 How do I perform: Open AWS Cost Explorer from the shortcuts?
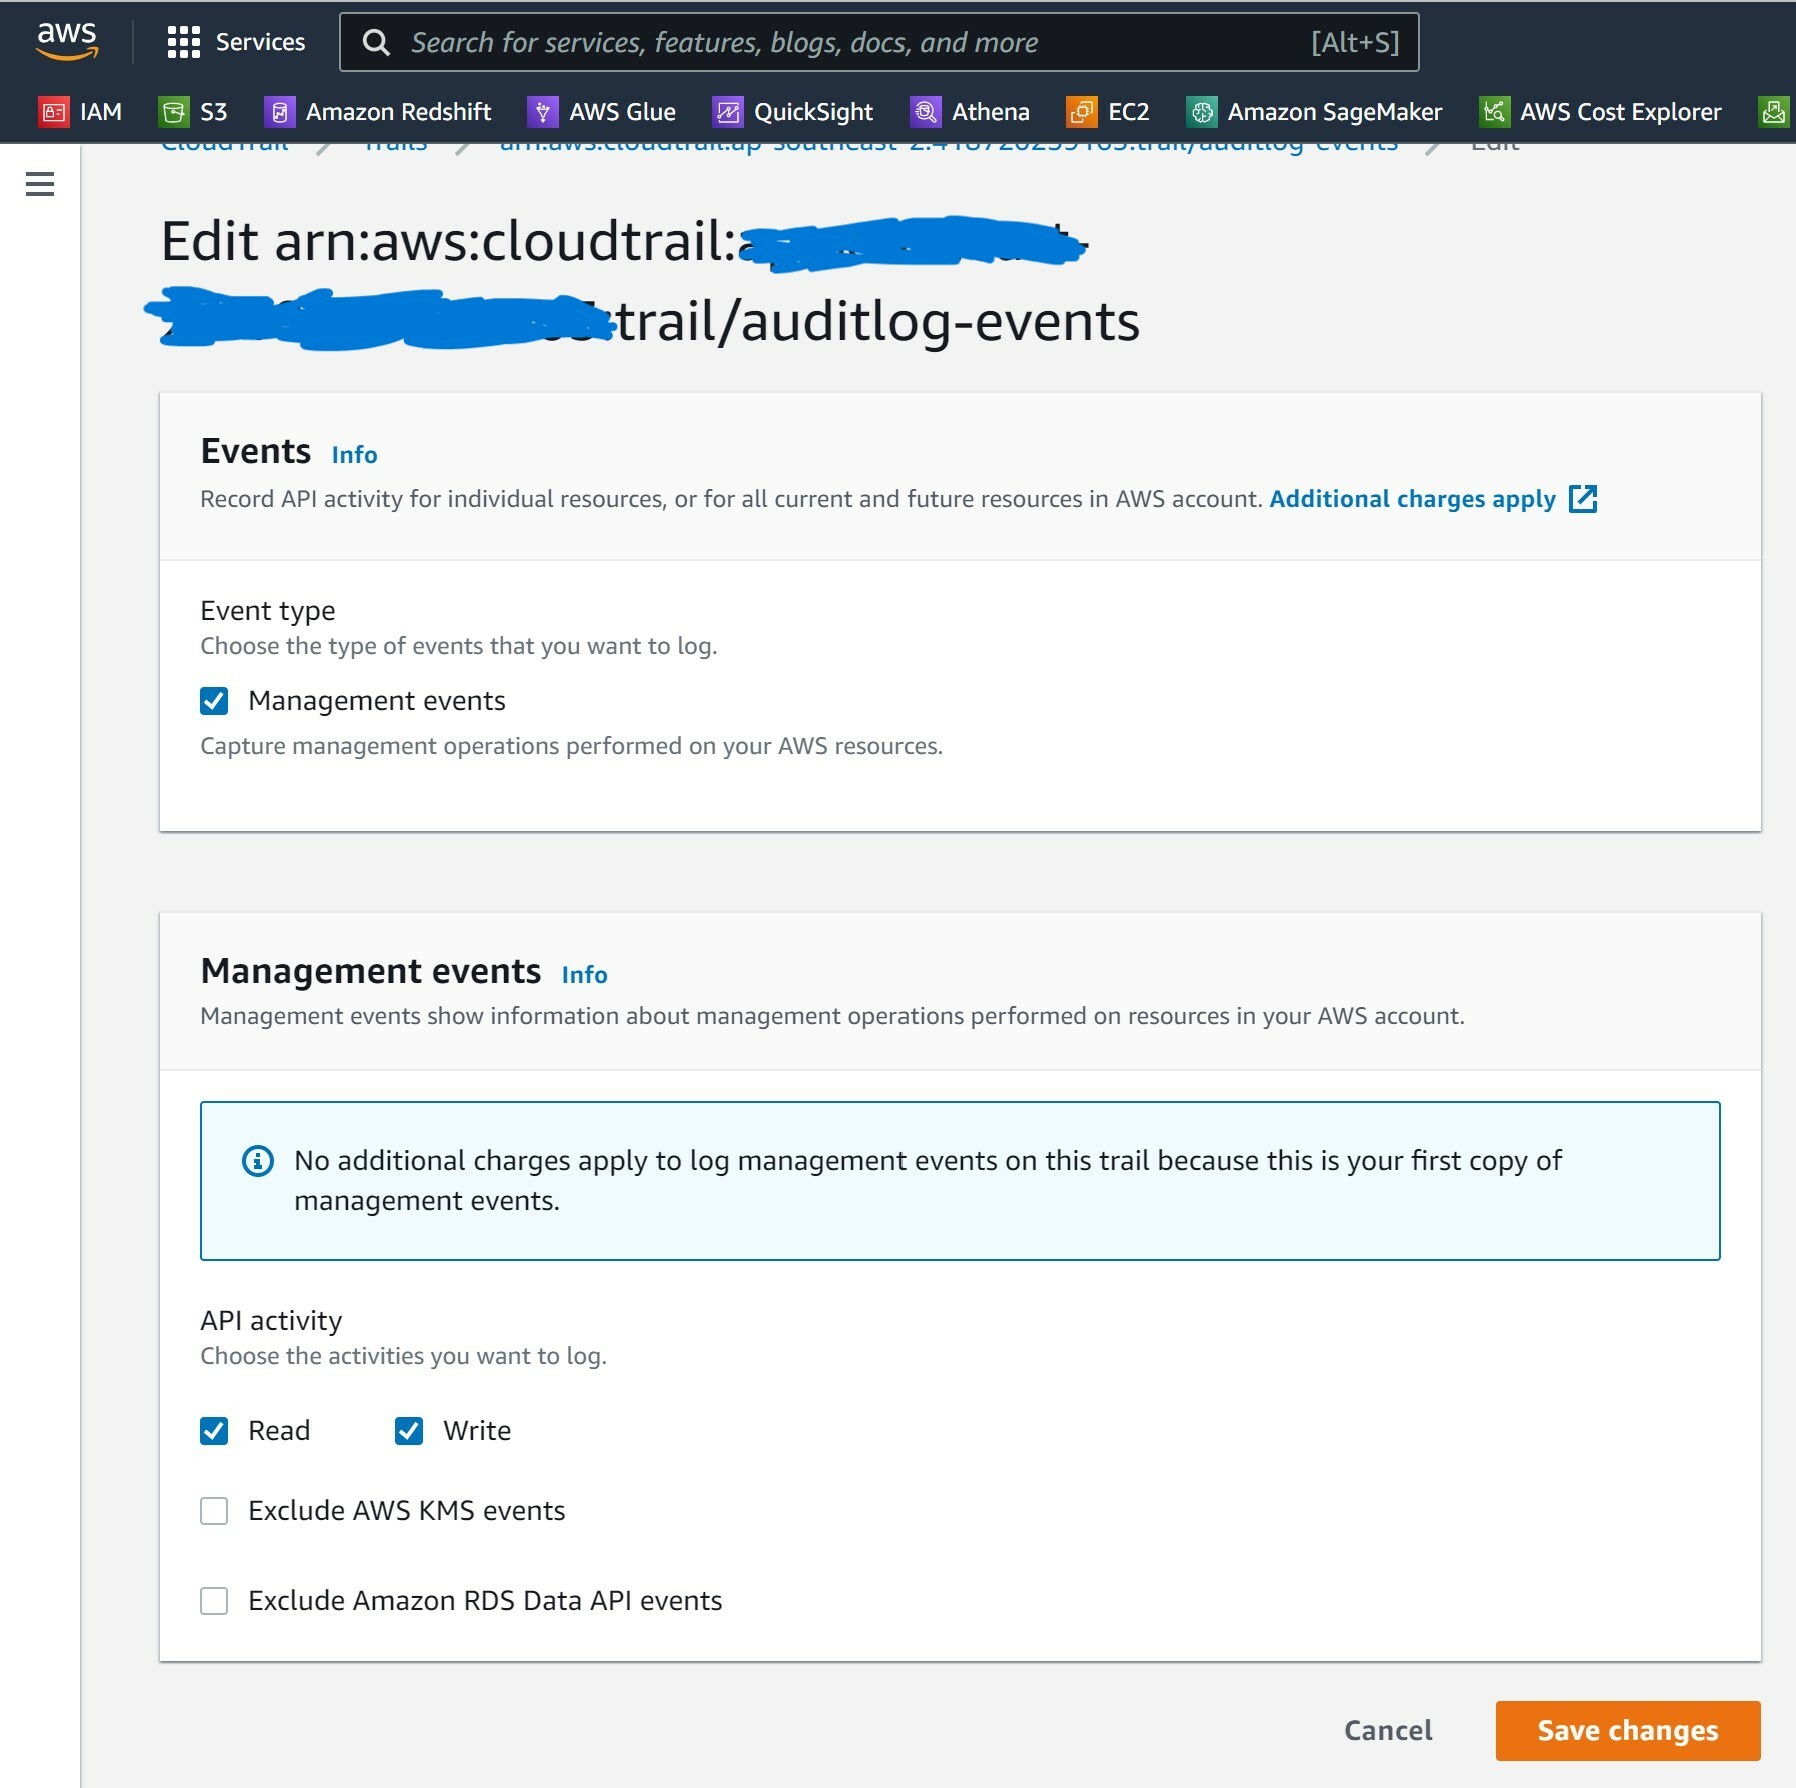[1604, 111]
